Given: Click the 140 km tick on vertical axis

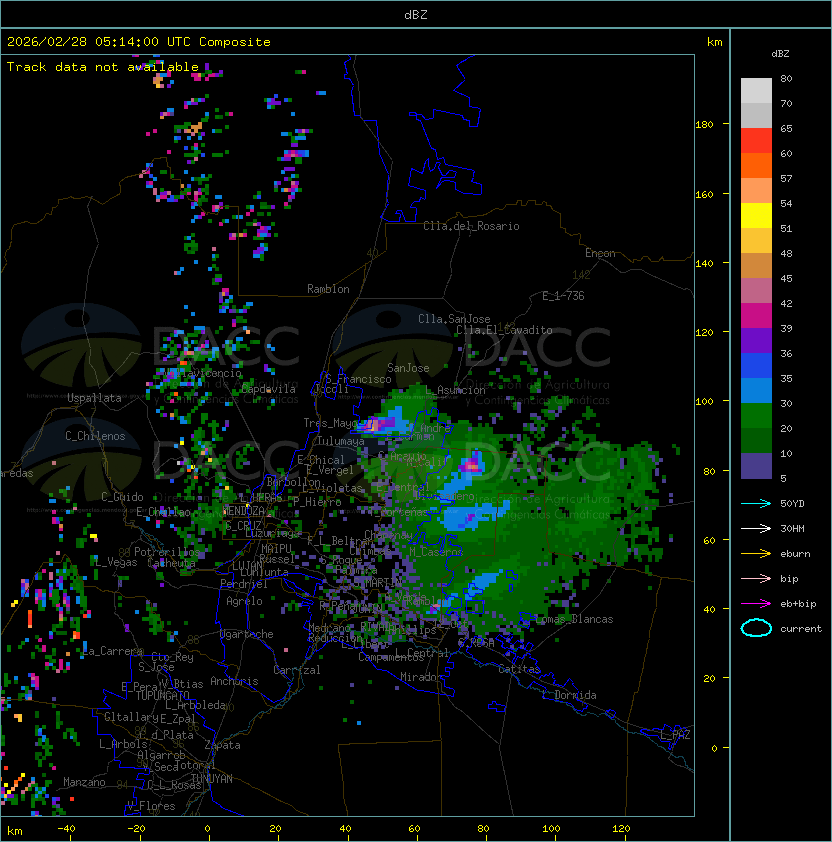Looking at the screenshot, I should (704, 263).
